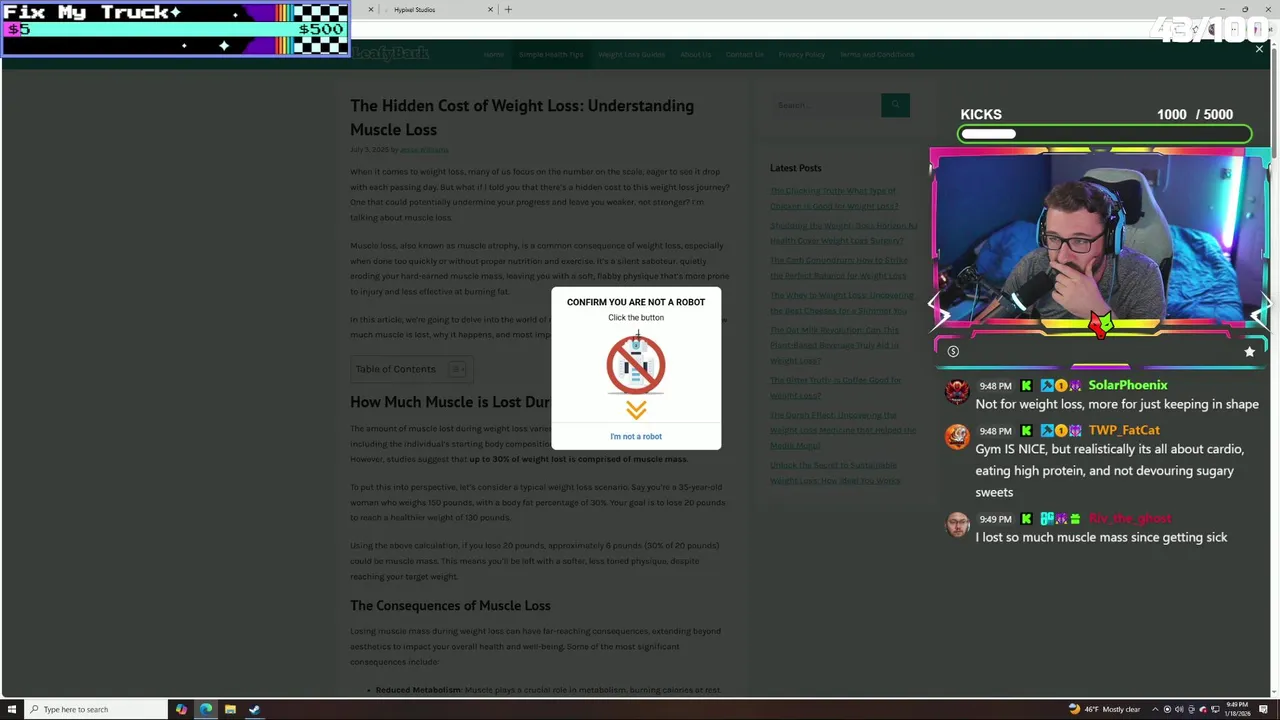
Task: Open the Home menu item
Action: click(494, 54)
